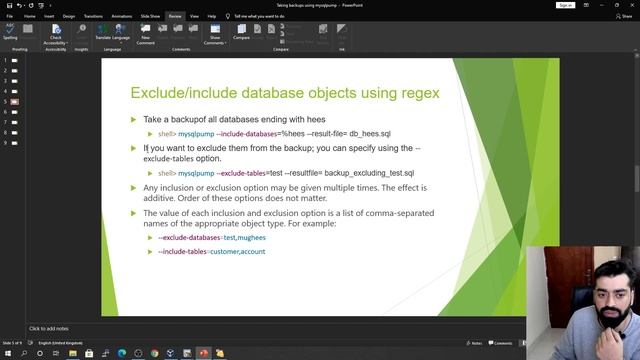Image resolution: width=640 pixels, height=360 pixels.
Task: Click the vertical scrollbar thumb of slide pane
Action: [x=637, y=178]
